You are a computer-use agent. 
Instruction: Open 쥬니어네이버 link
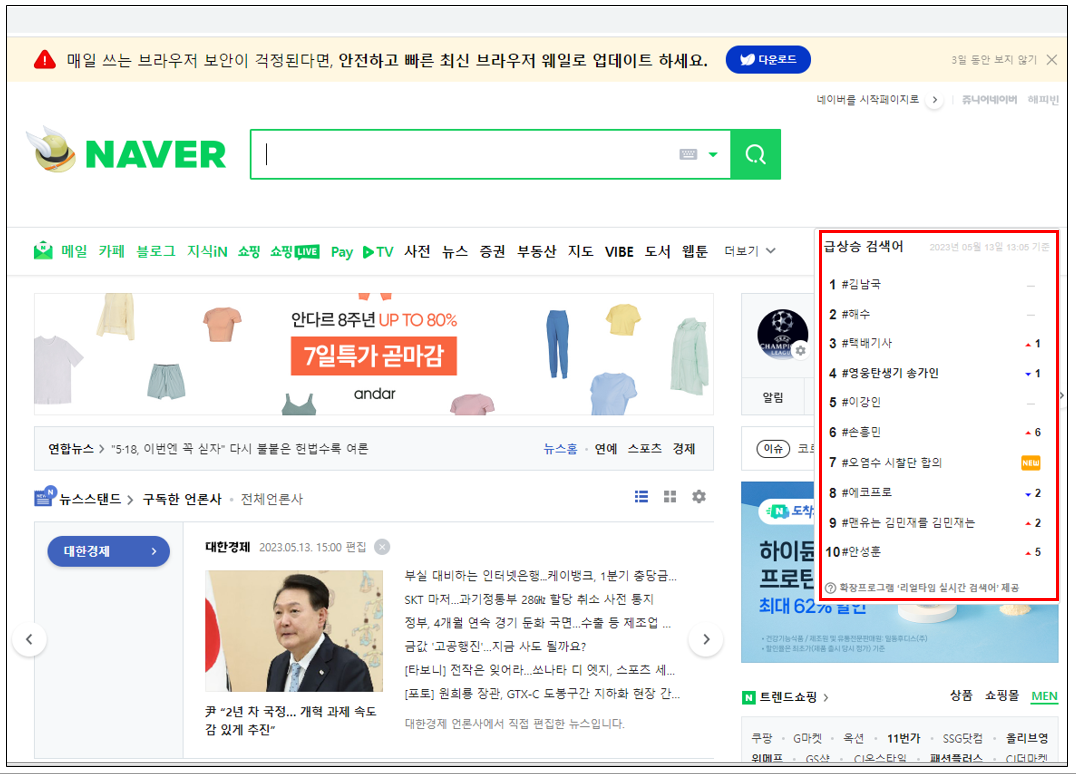(989, 99)
